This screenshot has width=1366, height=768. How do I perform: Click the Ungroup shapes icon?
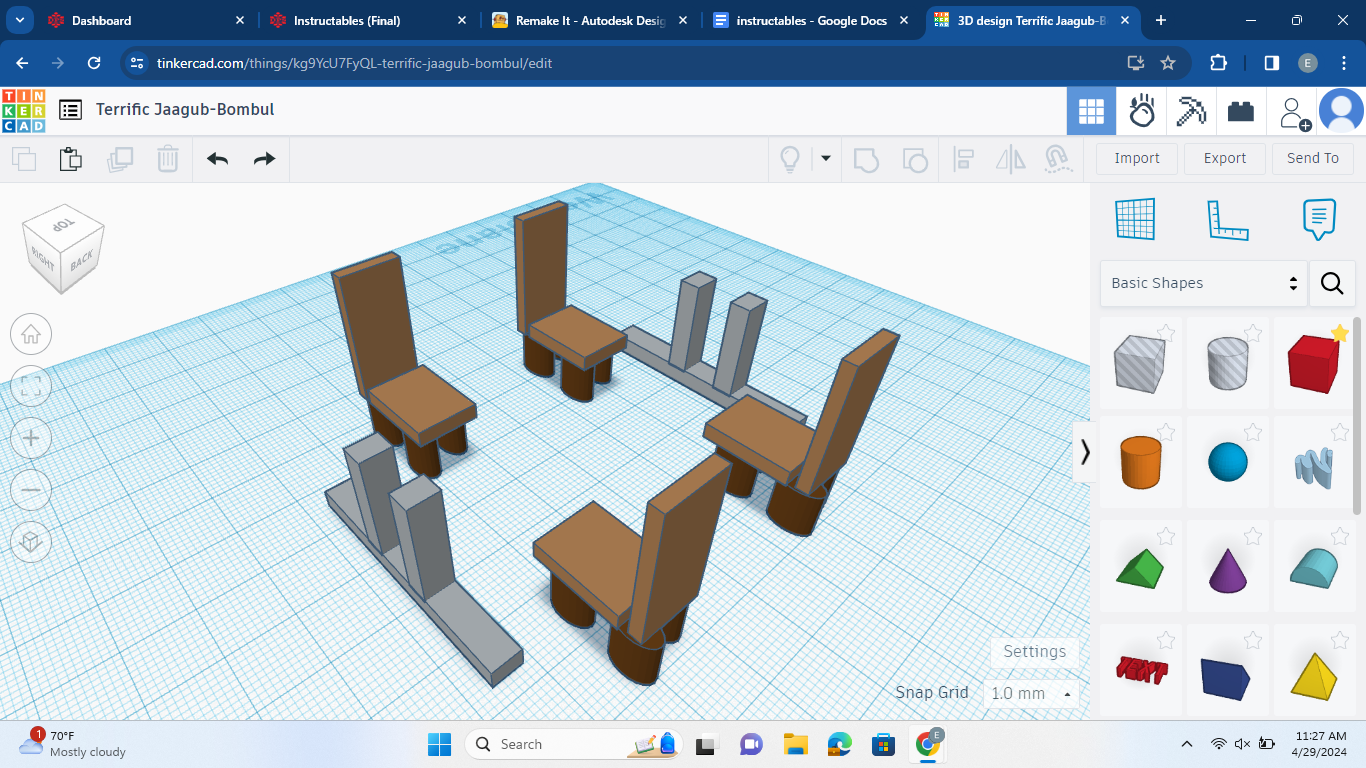(x=914, y=159)
